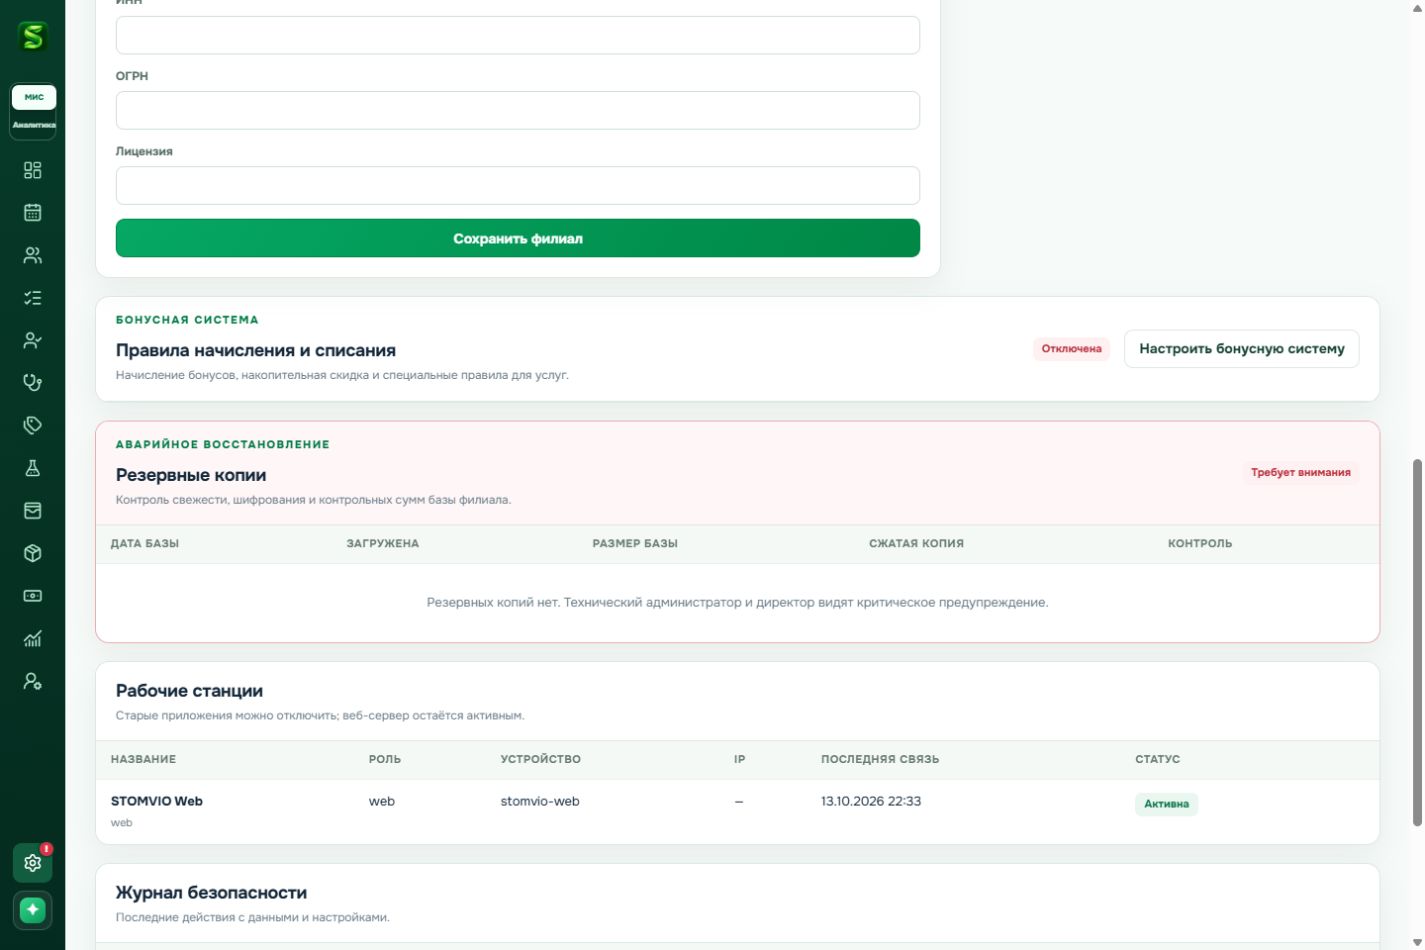Switch to the МИС mode tab
This screenshot has width=1425, height=950.
click(34, 97)
